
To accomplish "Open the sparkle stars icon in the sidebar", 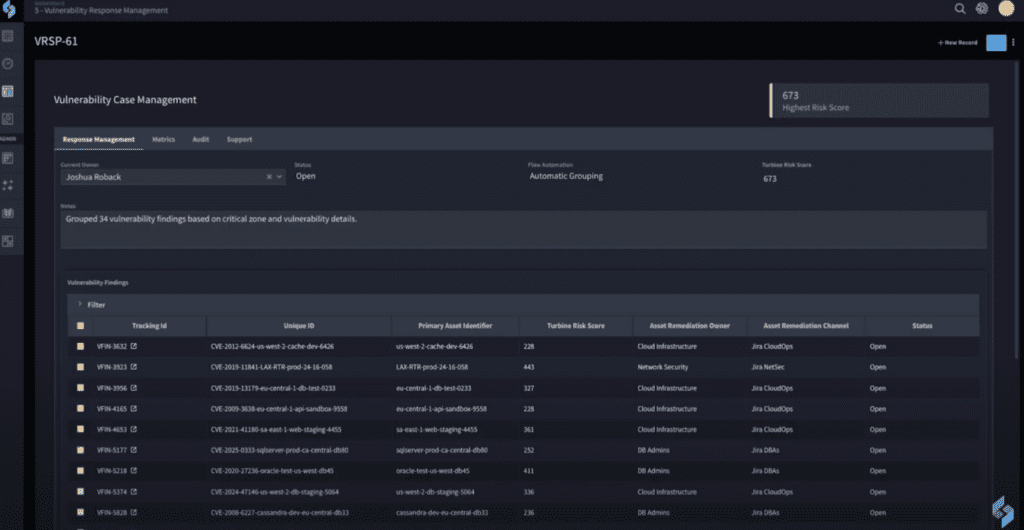I will 8,185.
